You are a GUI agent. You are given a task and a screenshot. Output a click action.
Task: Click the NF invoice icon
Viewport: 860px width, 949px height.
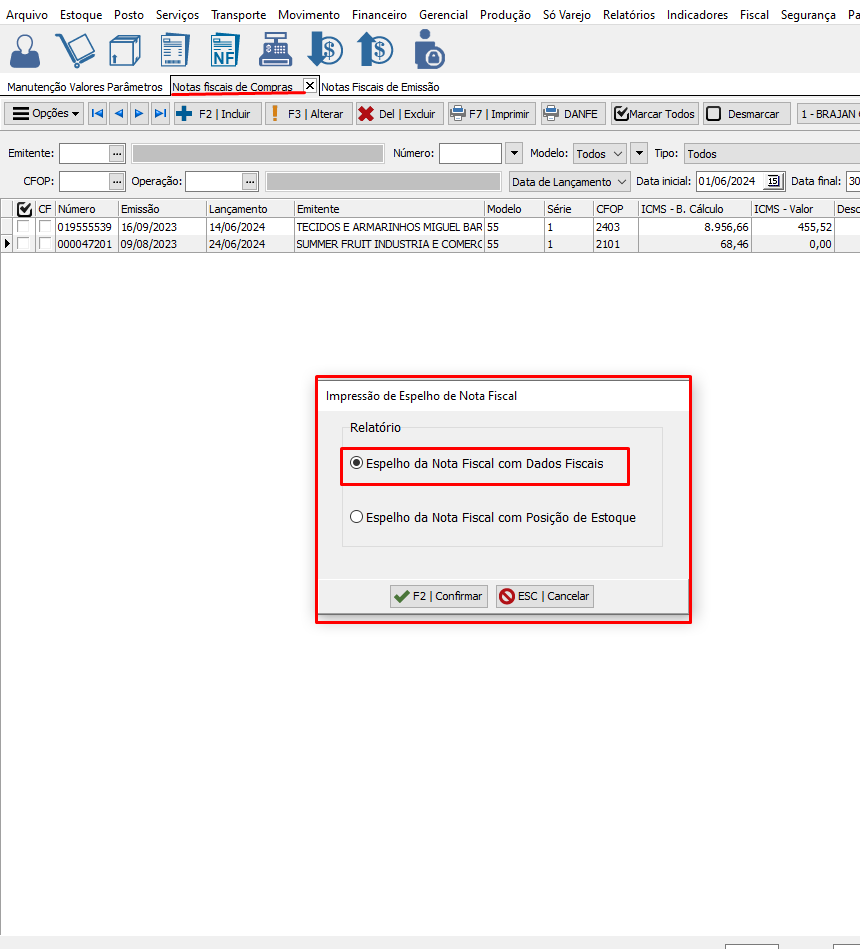pyautogui.click(x=225, y=50)
